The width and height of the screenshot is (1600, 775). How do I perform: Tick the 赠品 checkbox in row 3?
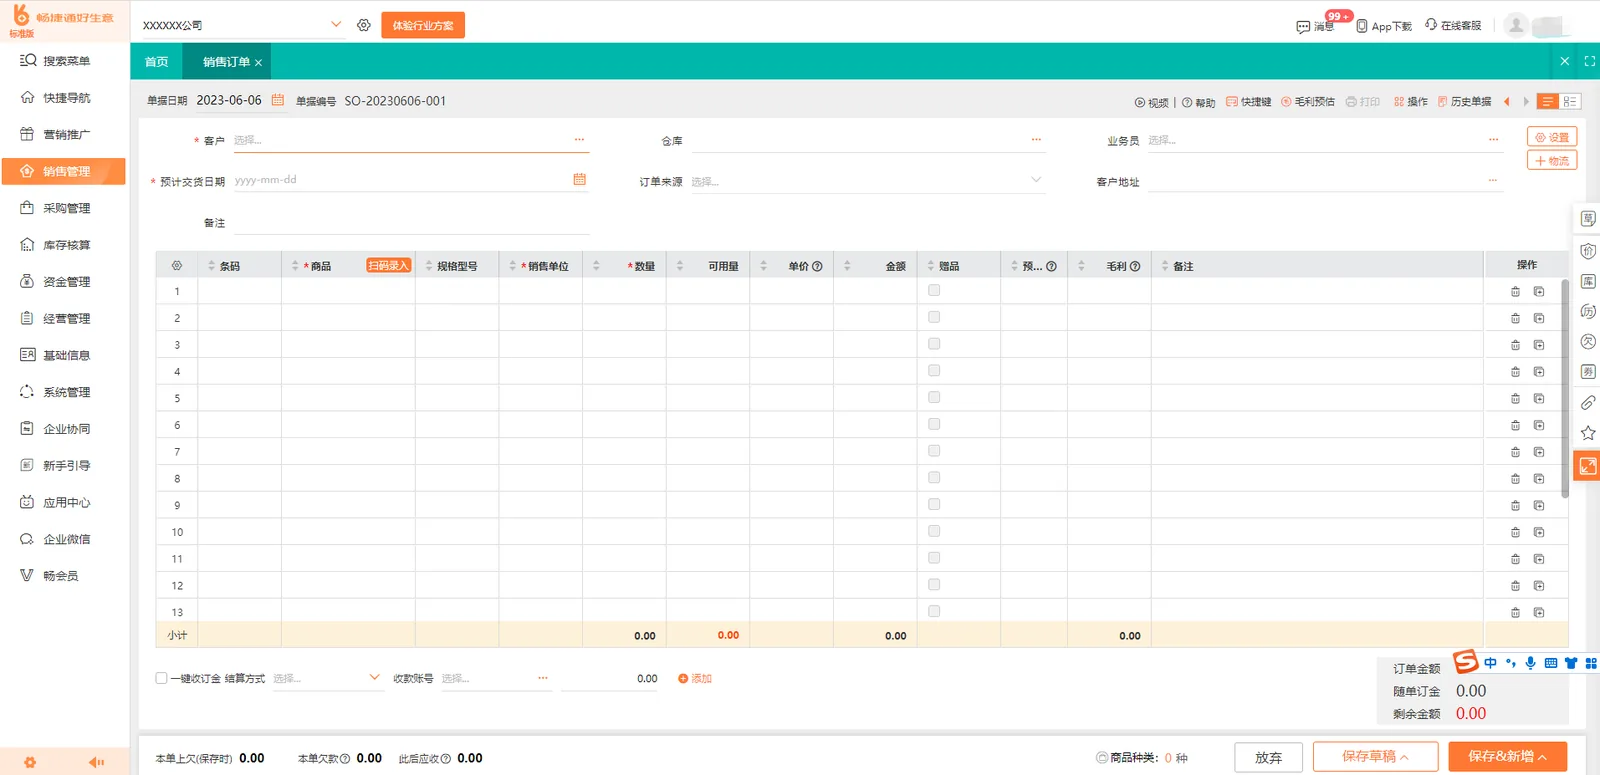[934, 344]
